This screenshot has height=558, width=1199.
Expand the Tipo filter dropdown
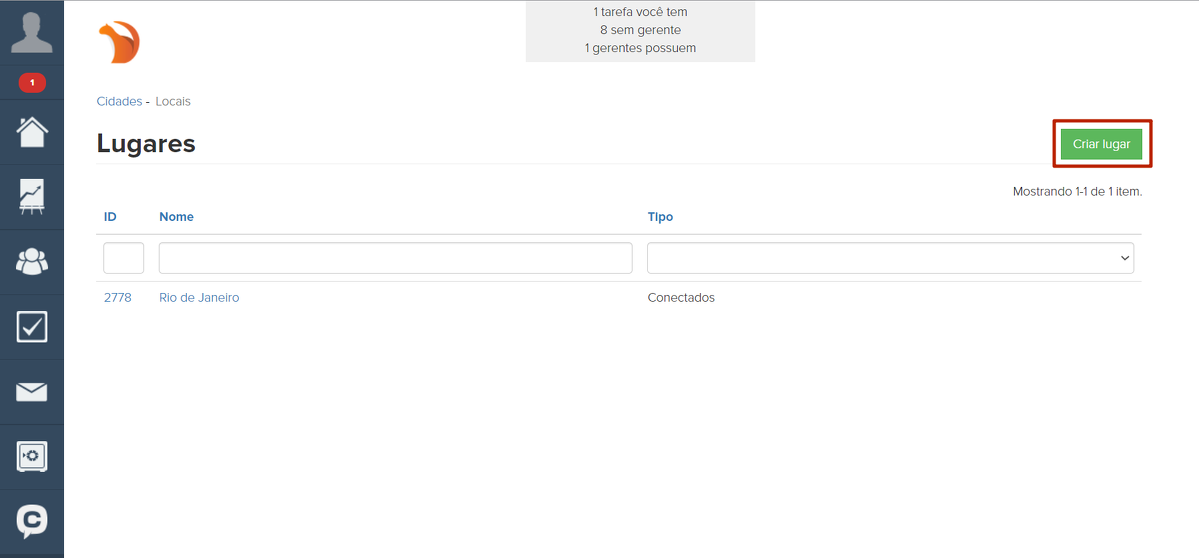(890, 258)
